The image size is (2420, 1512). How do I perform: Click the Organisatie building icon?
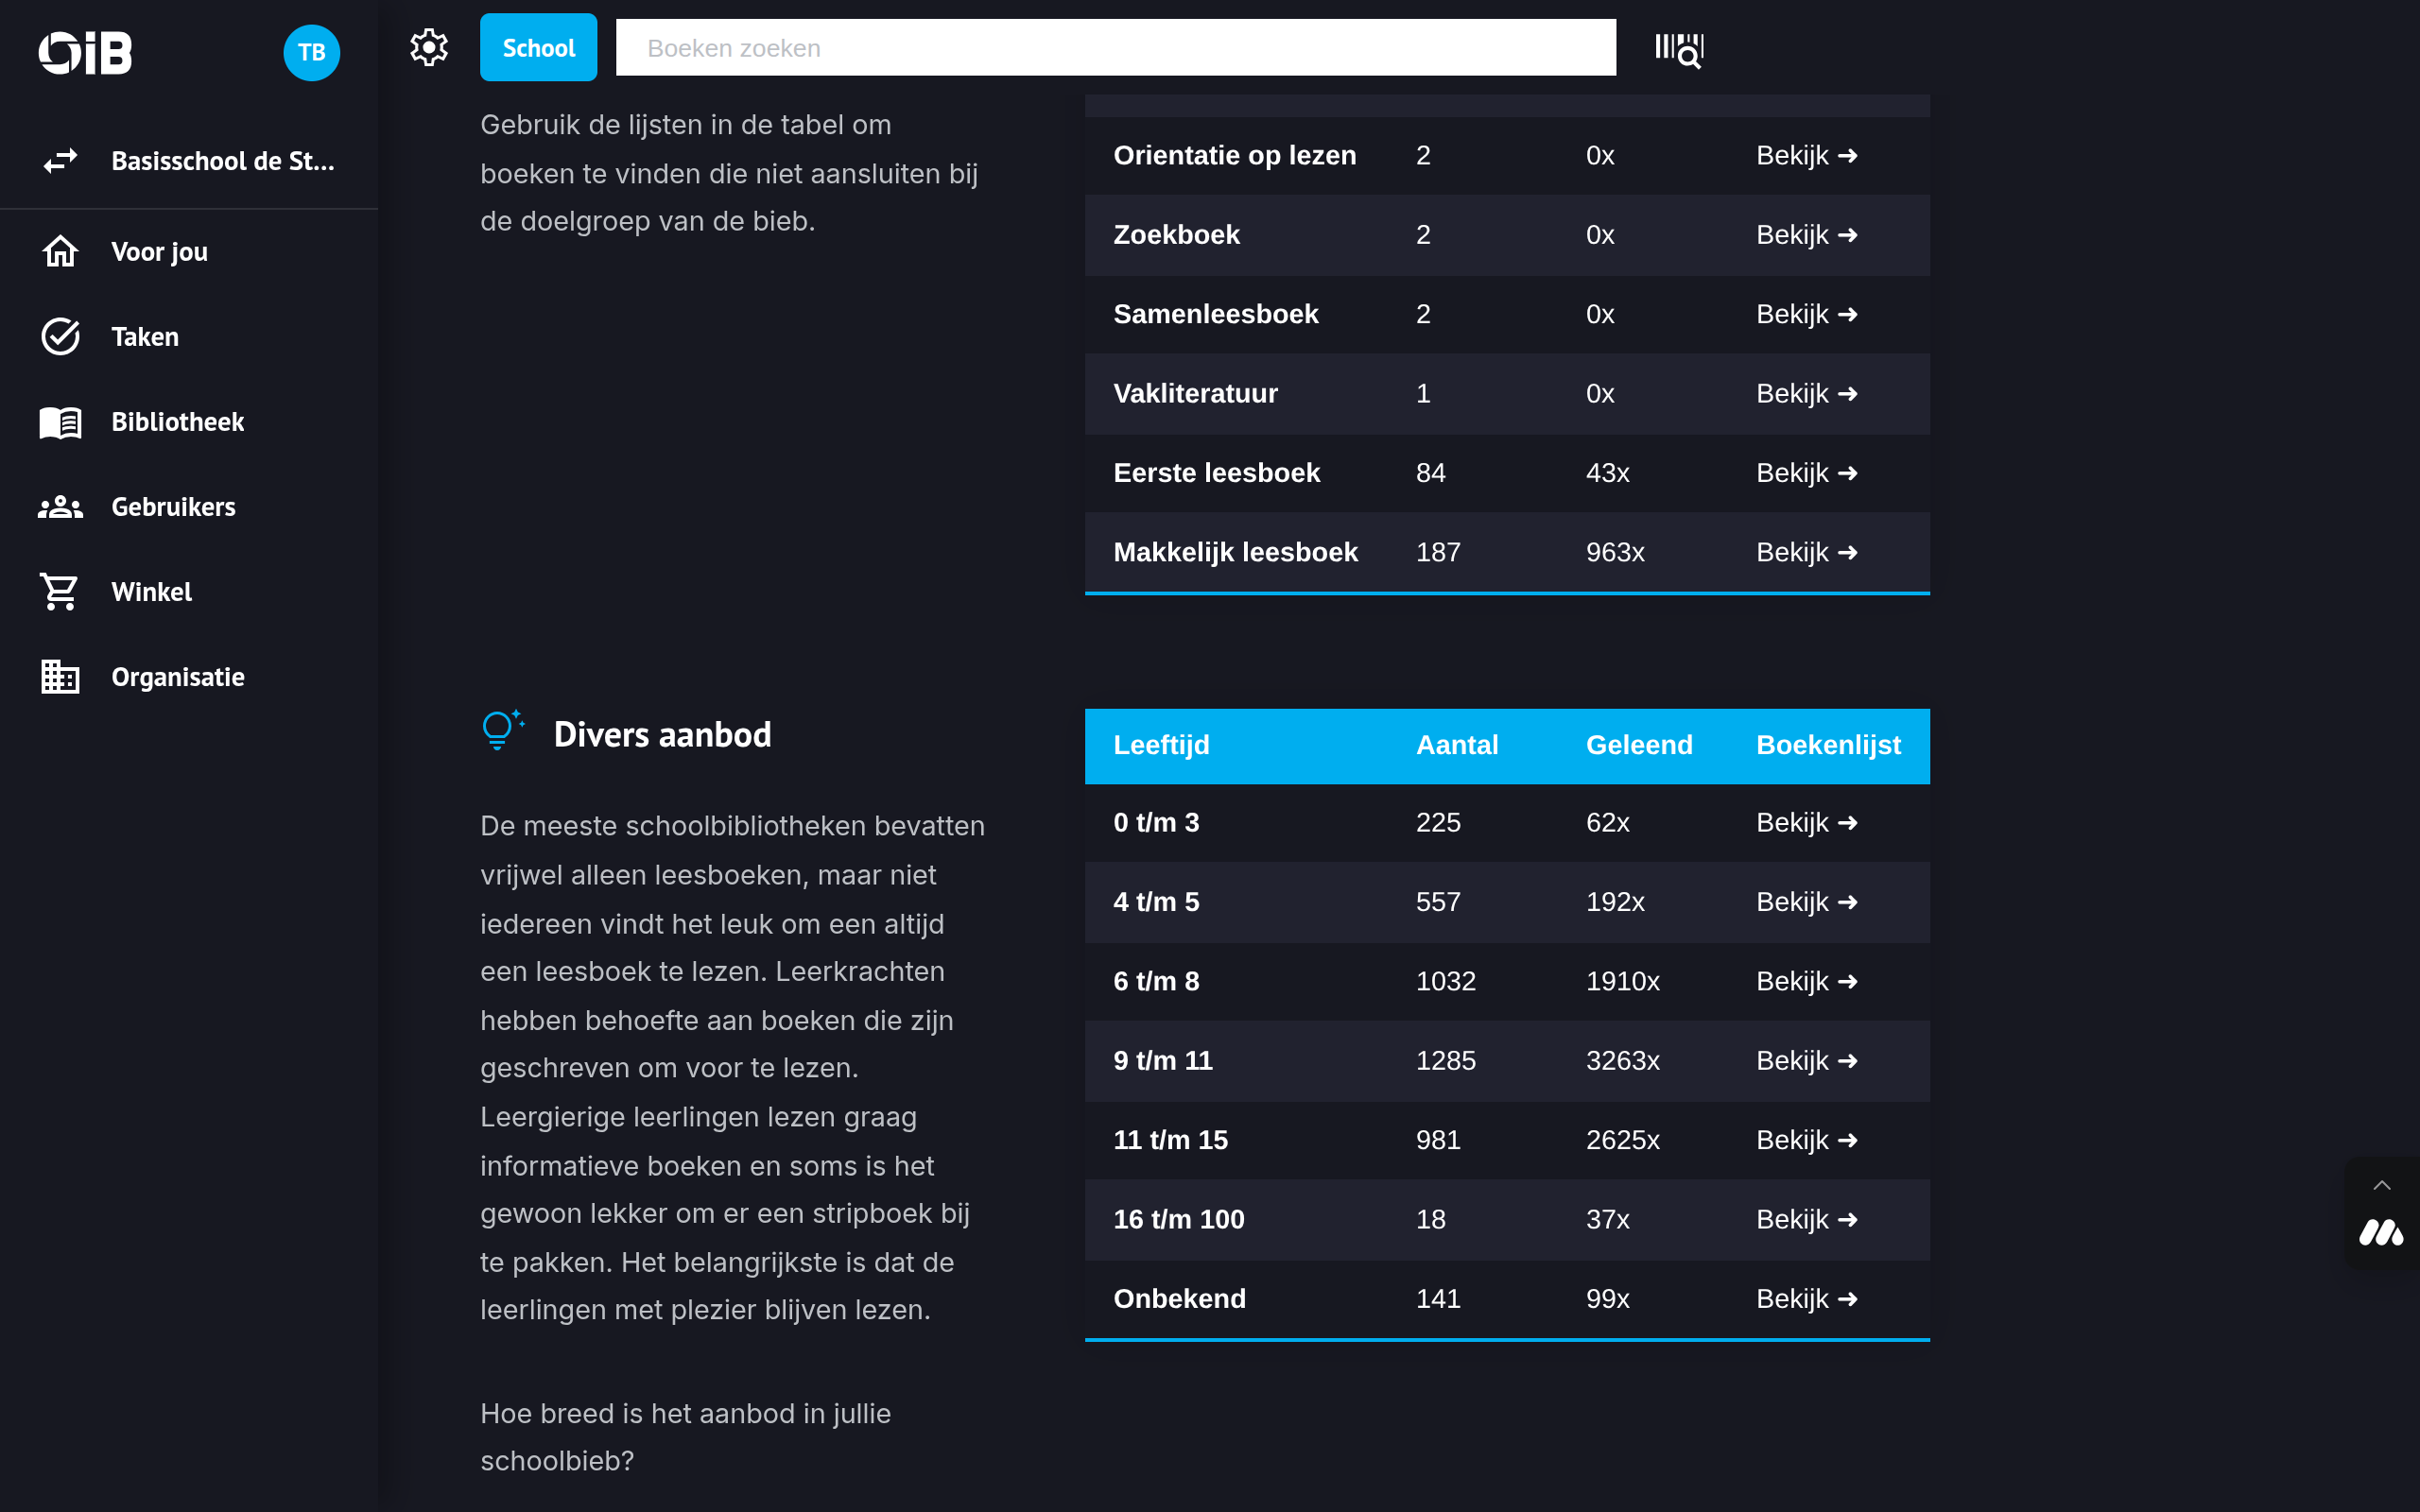click(x=60, y=677)
